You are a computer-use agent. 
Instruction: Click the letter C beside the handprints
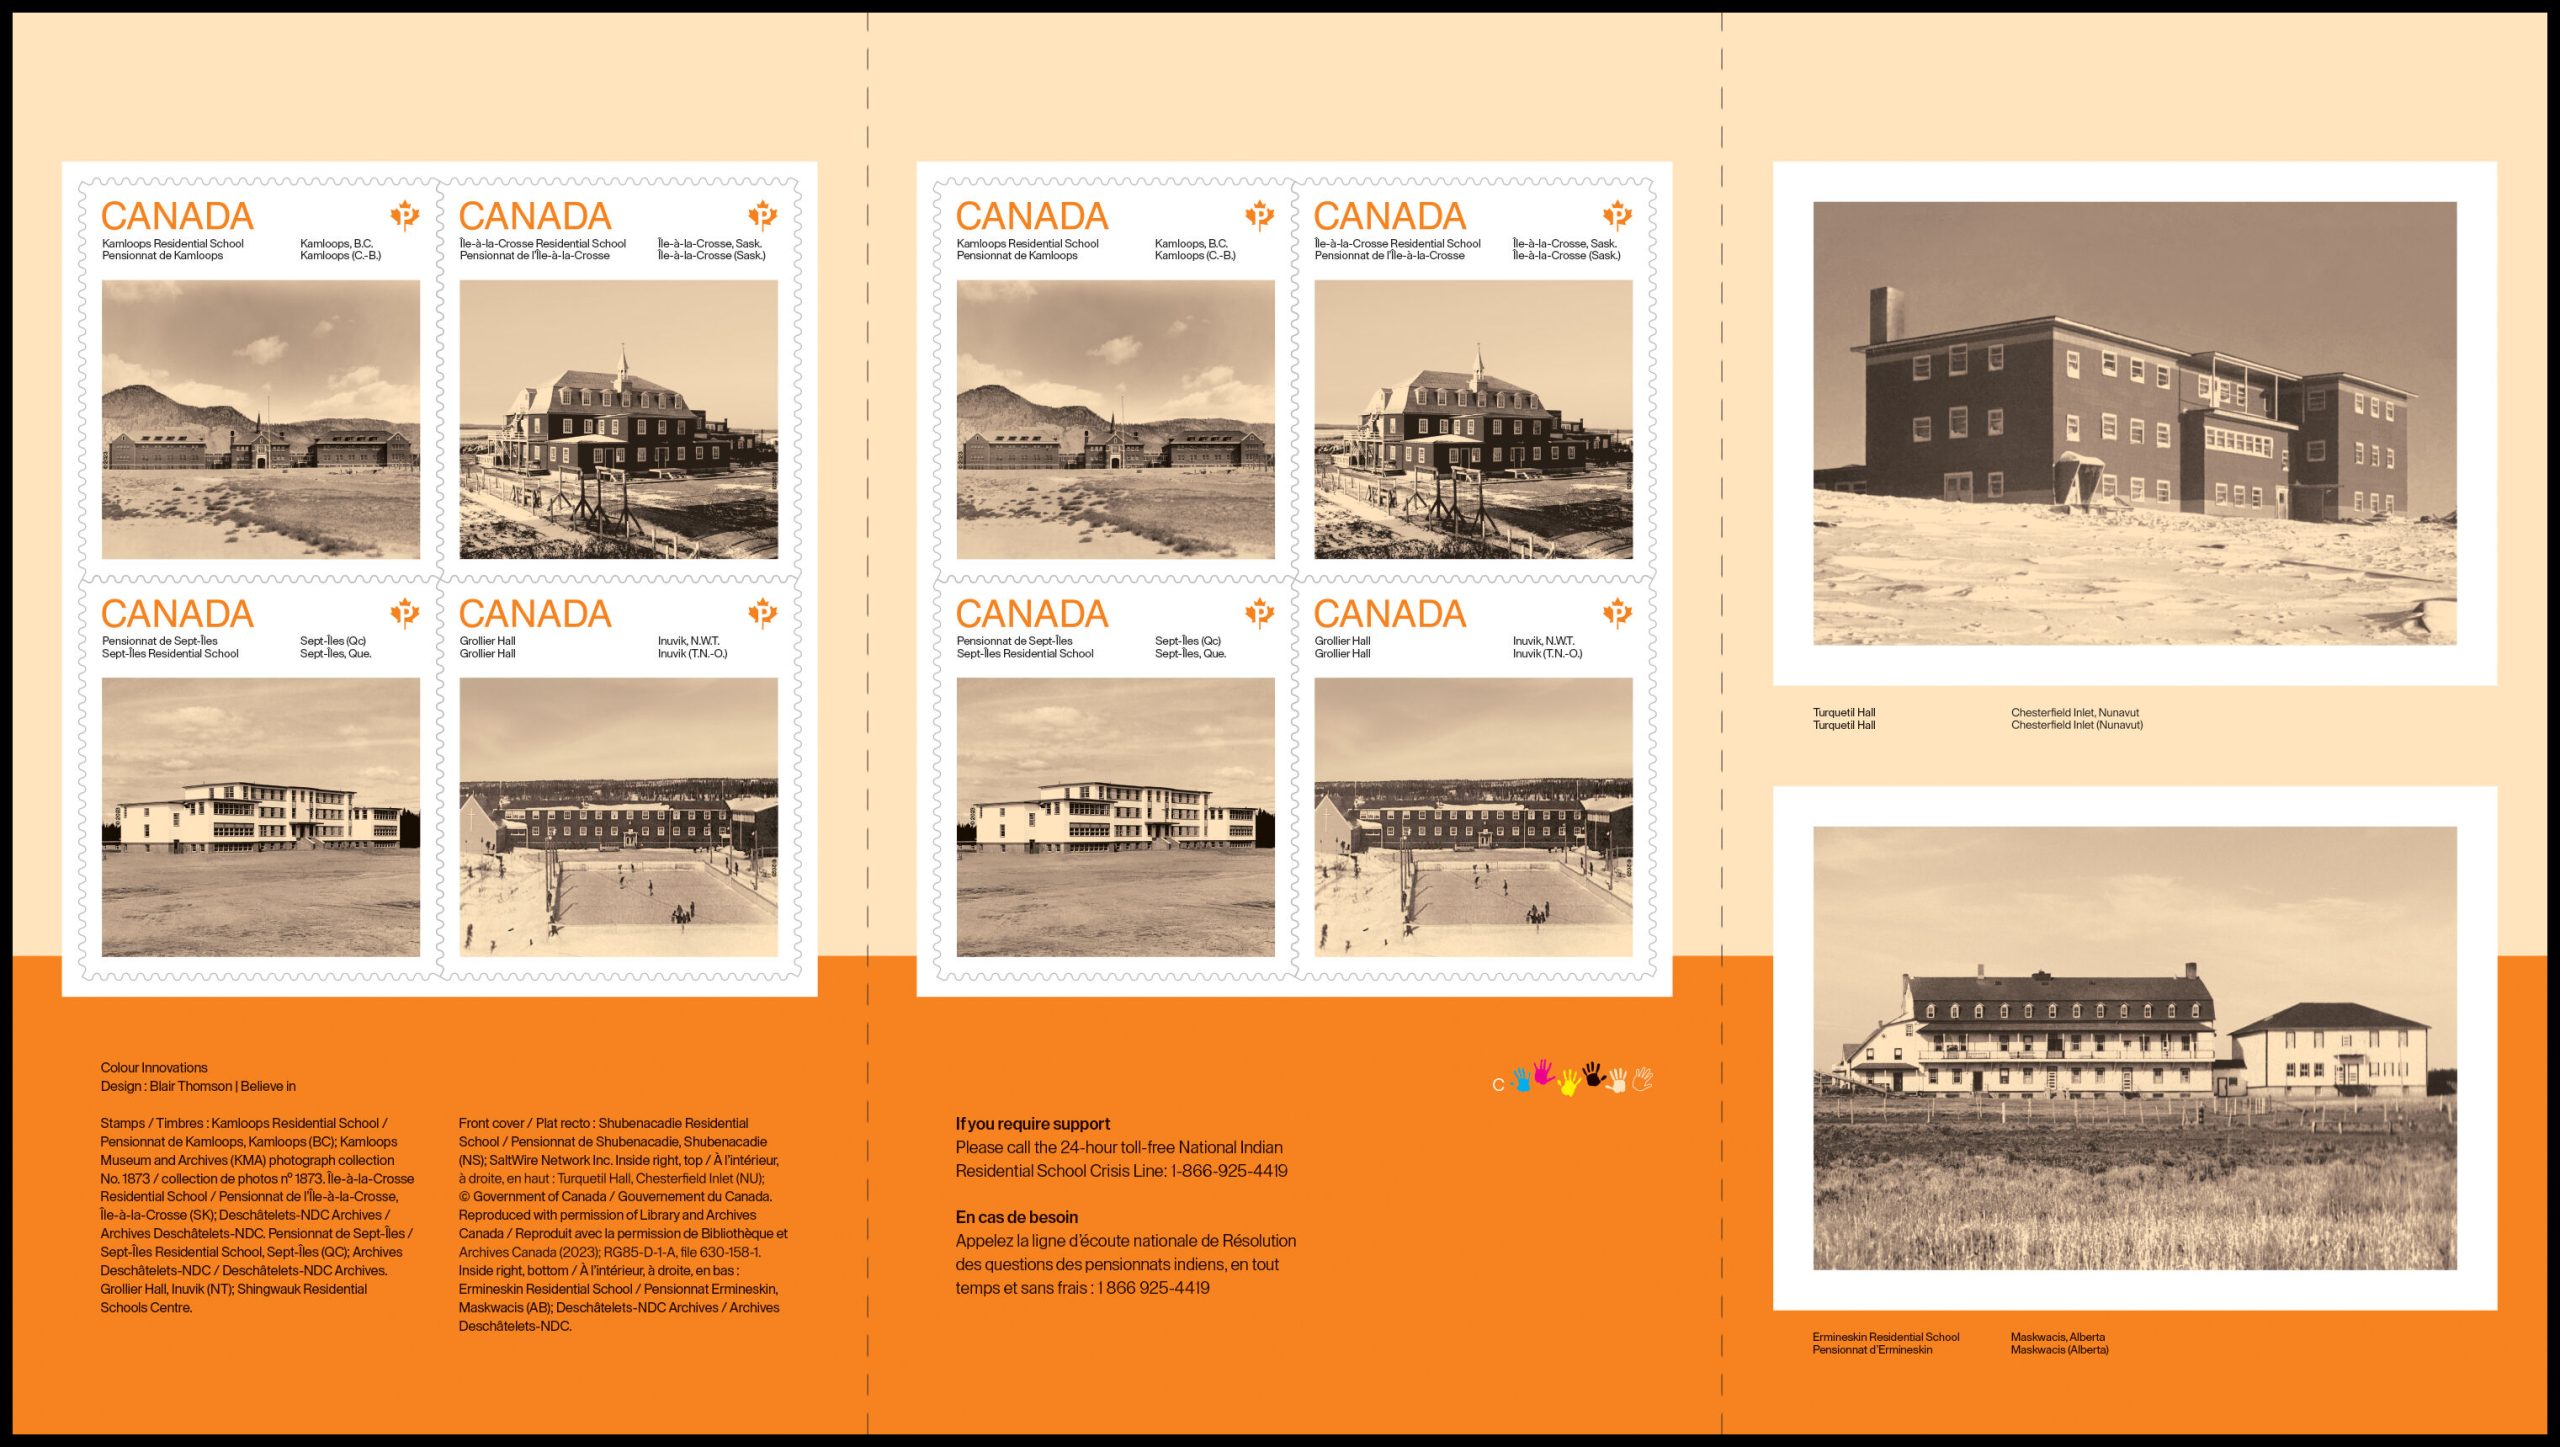coord(1498,1085)
